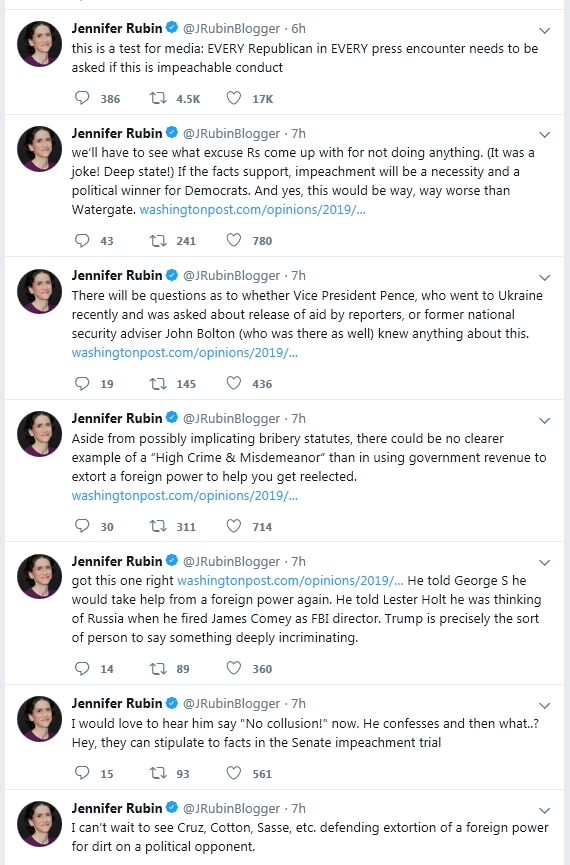Expand chevron on High Crime & Misdemeanor tweet

[x=545, y=420]
